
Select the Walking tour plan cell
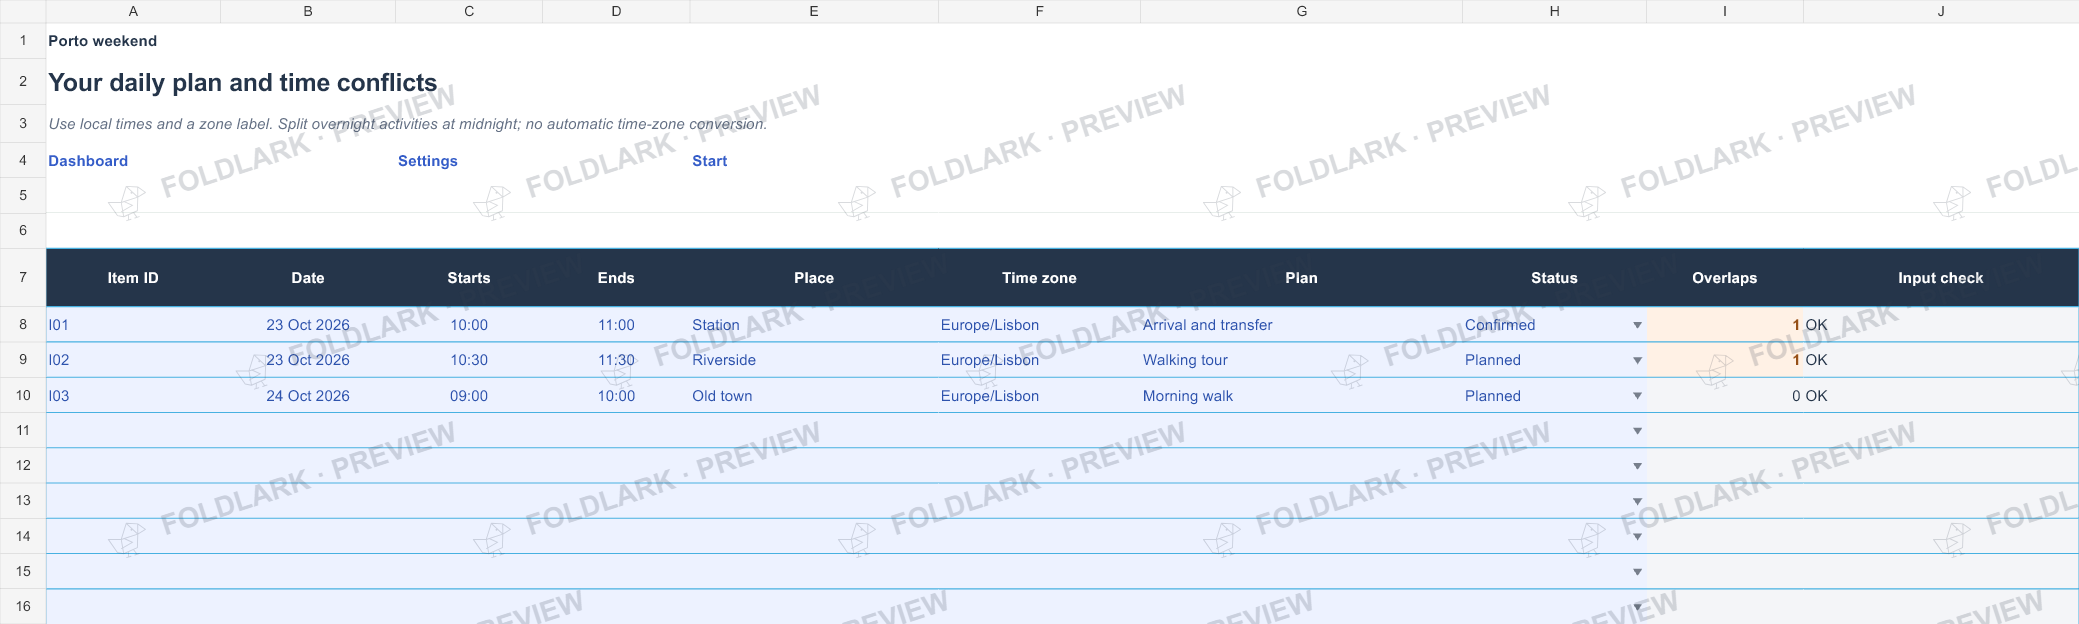pos(1301,360)
